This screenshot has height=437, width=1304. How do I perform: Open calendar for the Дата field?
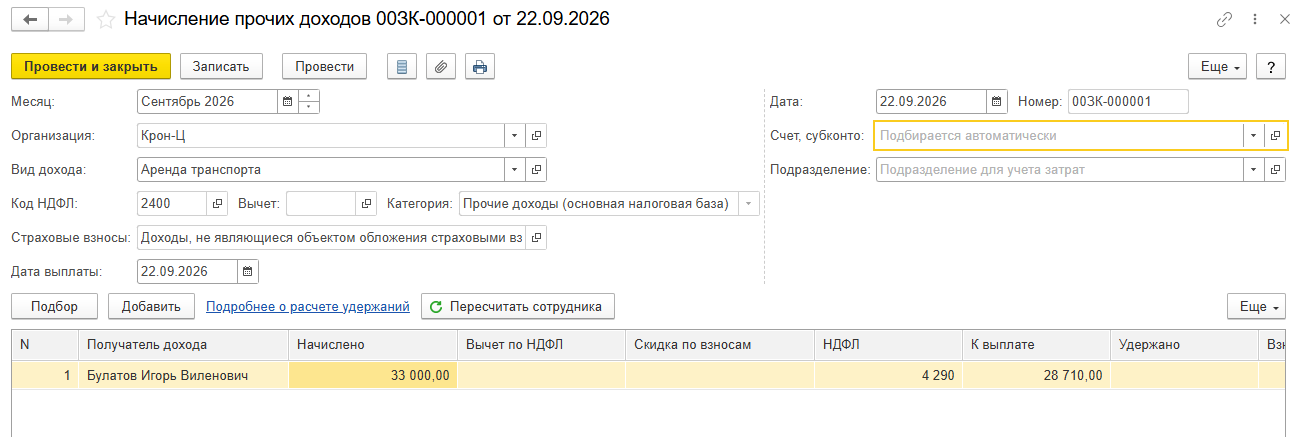pyautogui.click(x=997, y=101)
